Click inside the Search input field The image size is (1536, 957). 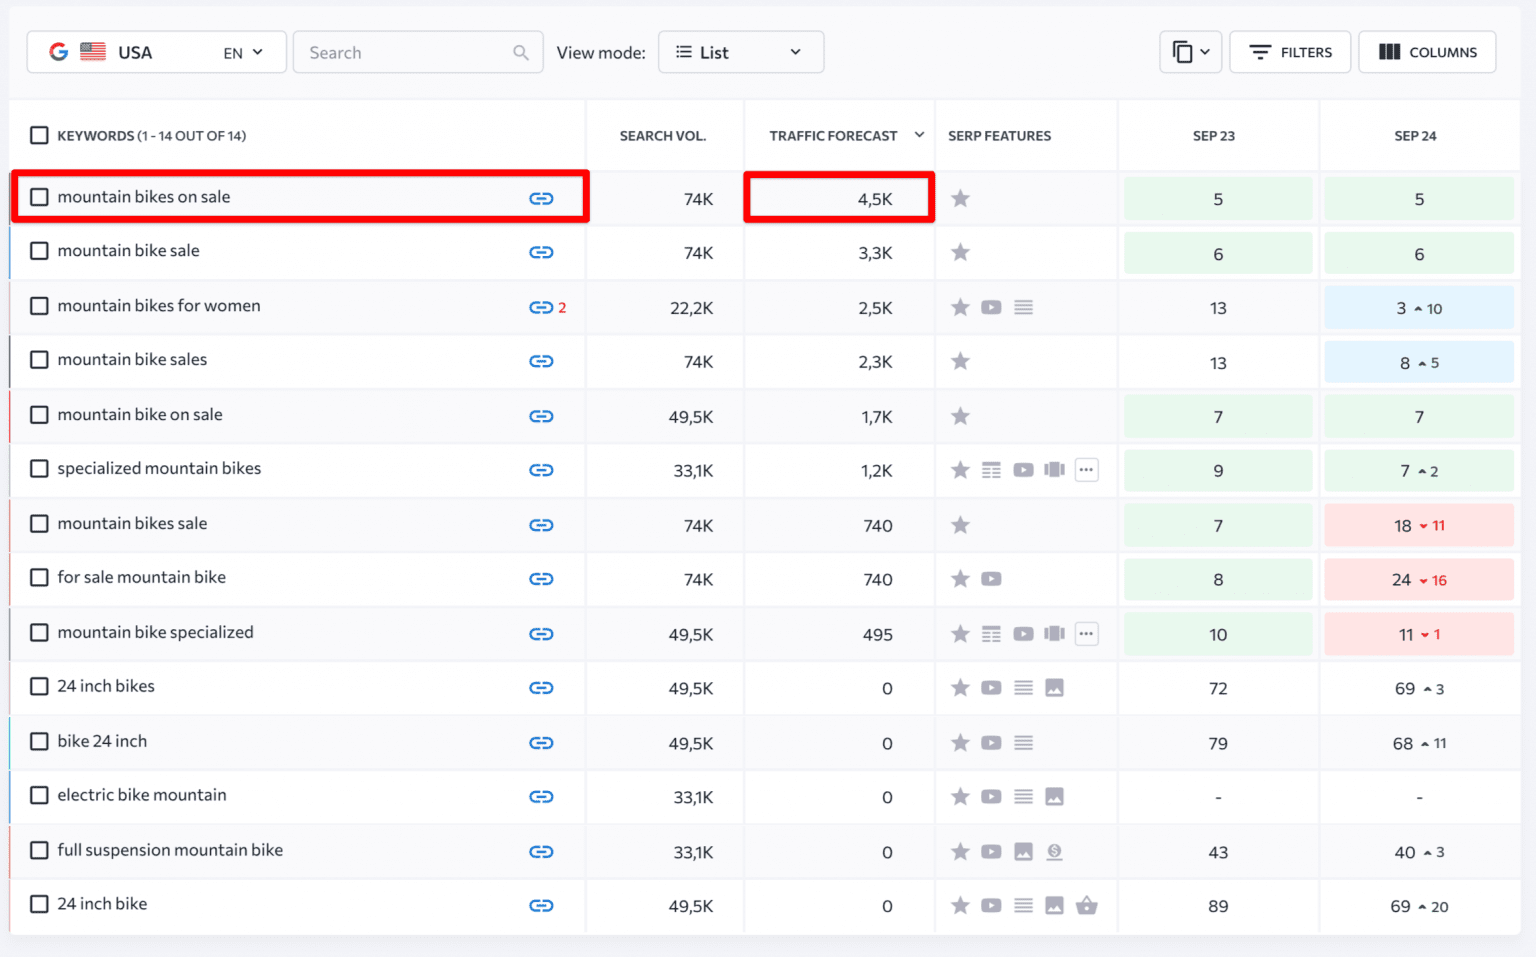(x=400, y=52)
